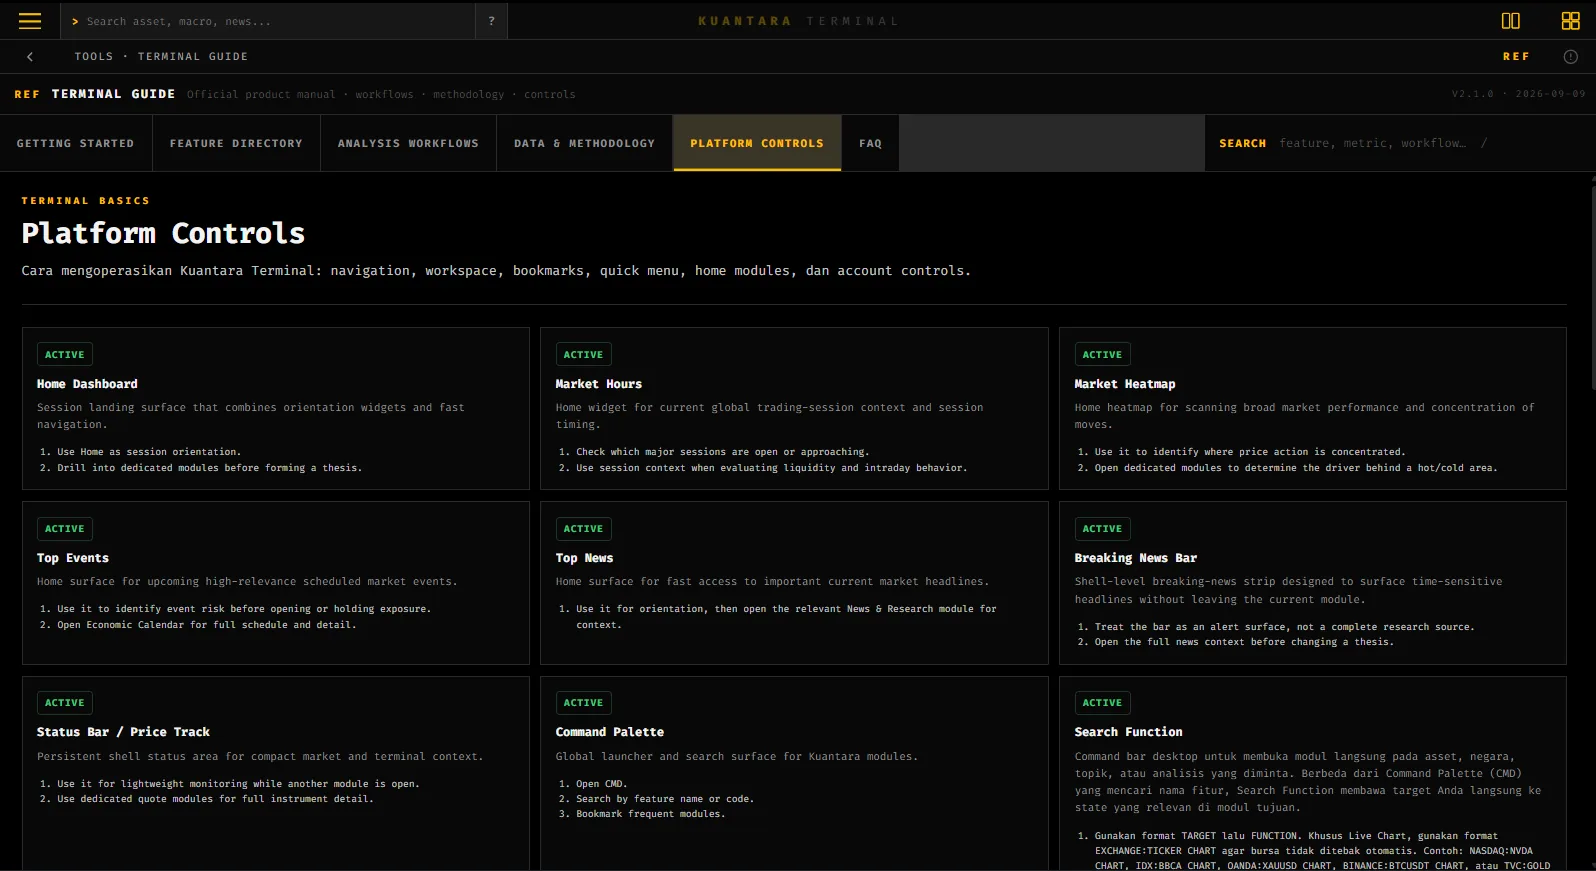
Task: Click the Search Function card title
Action: (x=1129, y=732)
